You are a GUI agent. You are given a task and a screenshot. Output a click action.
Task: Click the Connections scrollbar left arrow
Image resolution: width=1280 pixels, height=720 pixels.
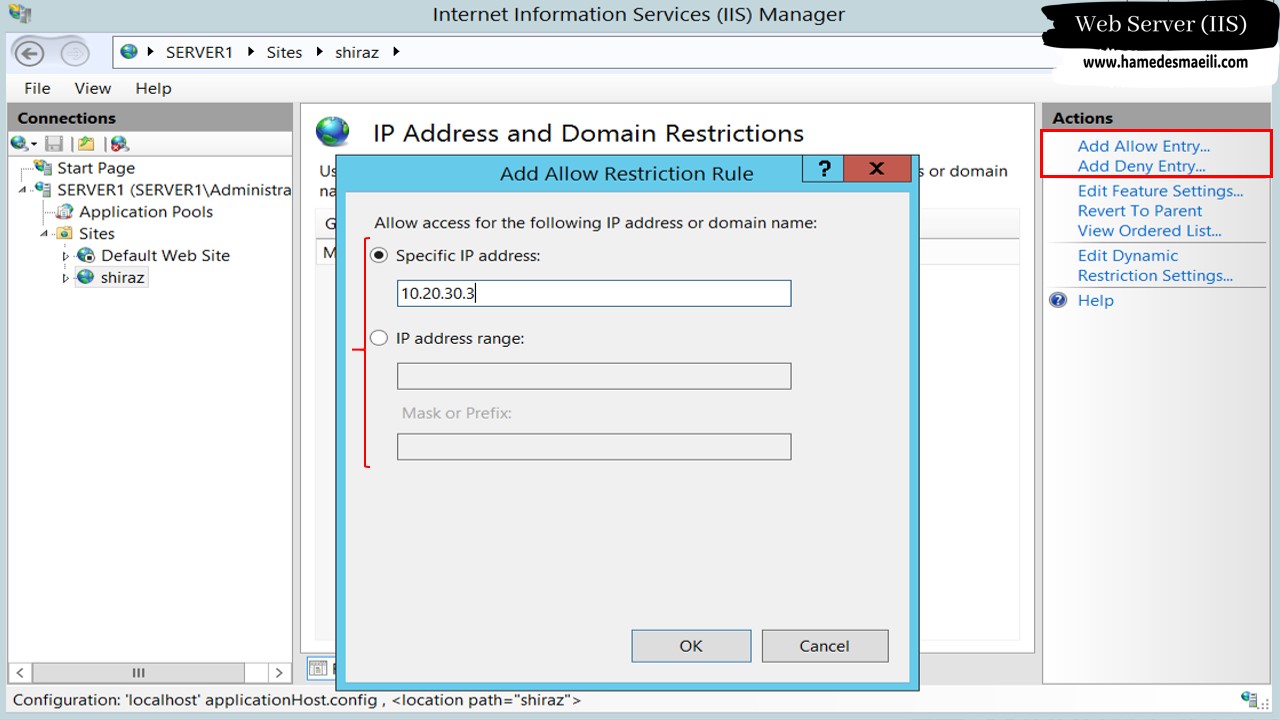click(19, 673)
